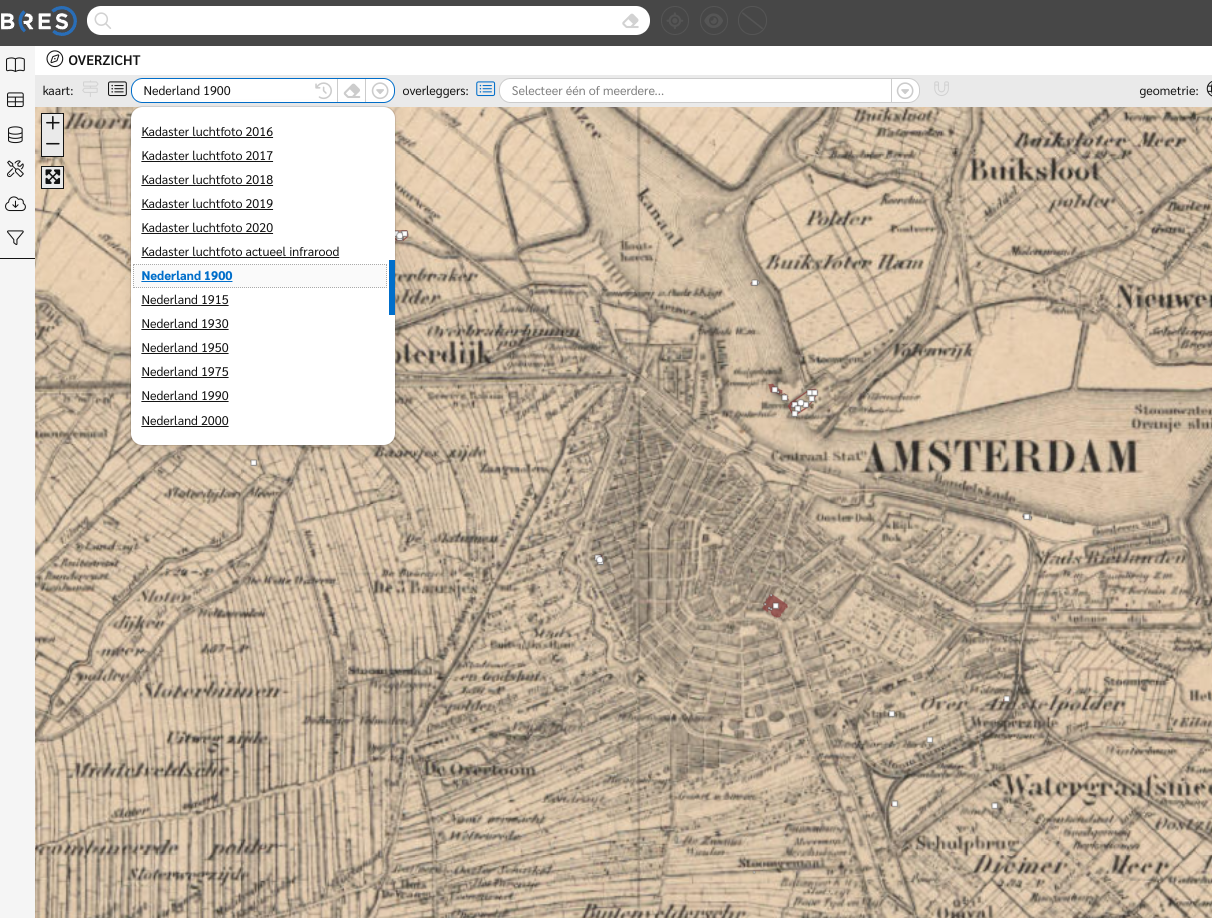Click the cloud download icon in sidebar
This screenshot has width=1212, height=918.
point(15,204)
